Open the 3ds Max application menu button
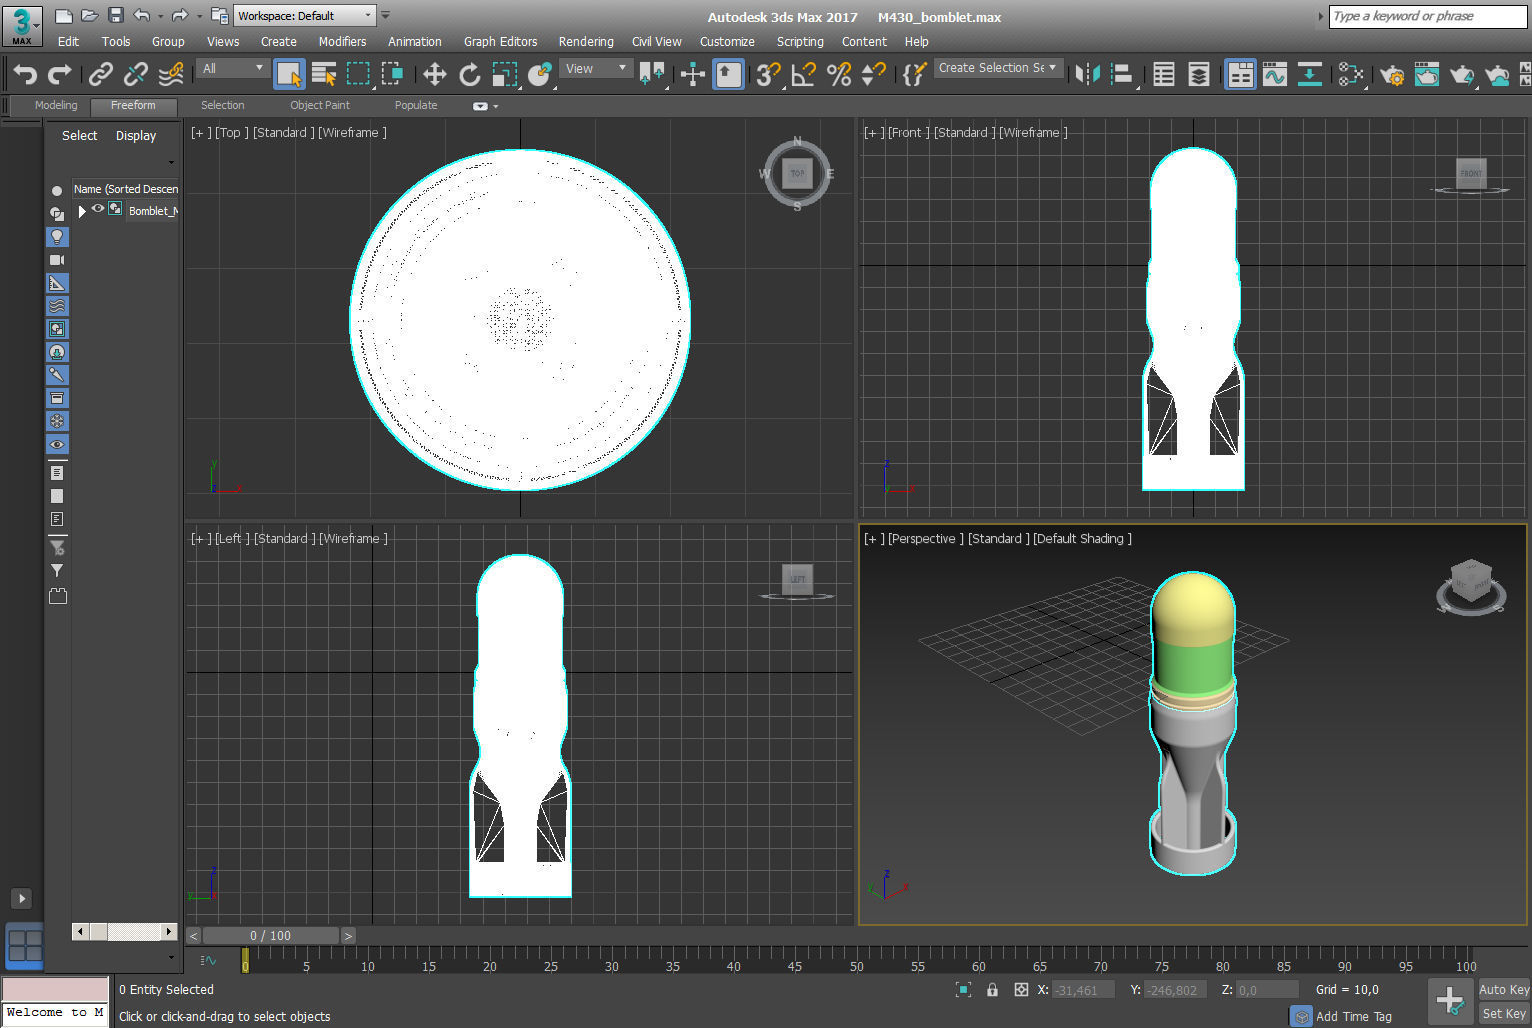The image size is (1532, 1028). [x=22, y=26]
